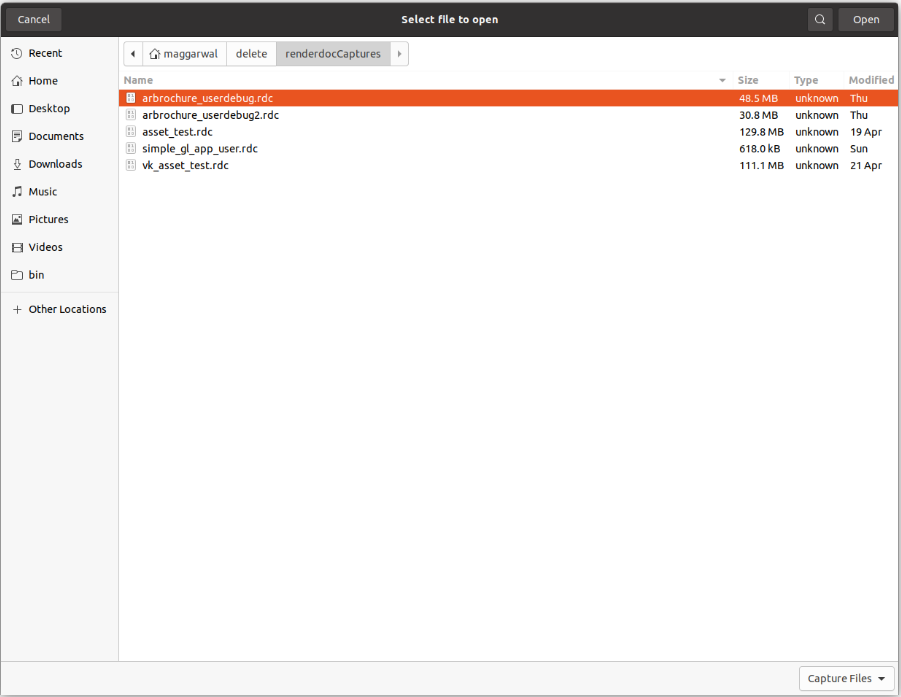Click file icon next to asset_test.rdc

131,132
